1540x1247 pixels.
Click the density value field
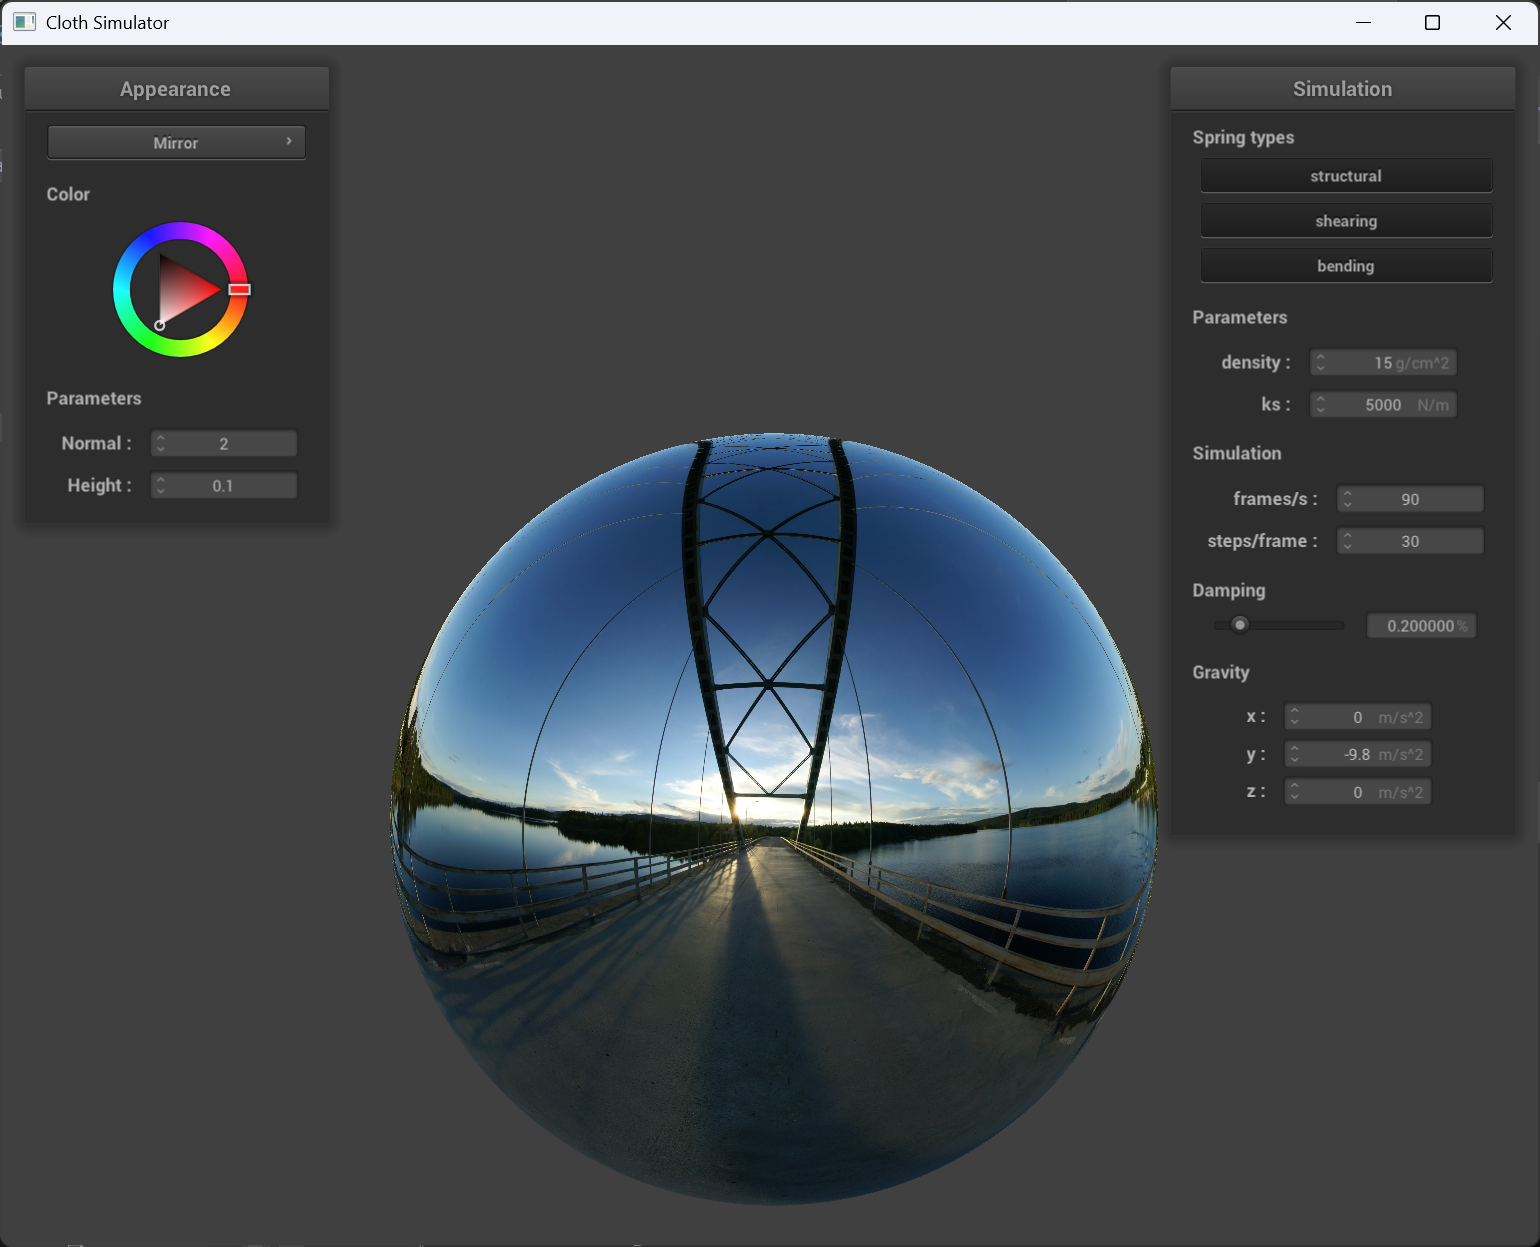click(1383, 362)
